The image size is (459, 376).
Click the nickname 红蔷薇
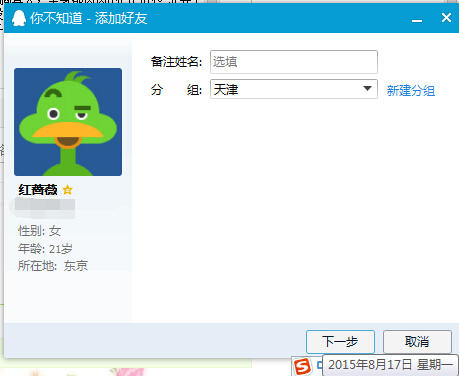point(38,190)
